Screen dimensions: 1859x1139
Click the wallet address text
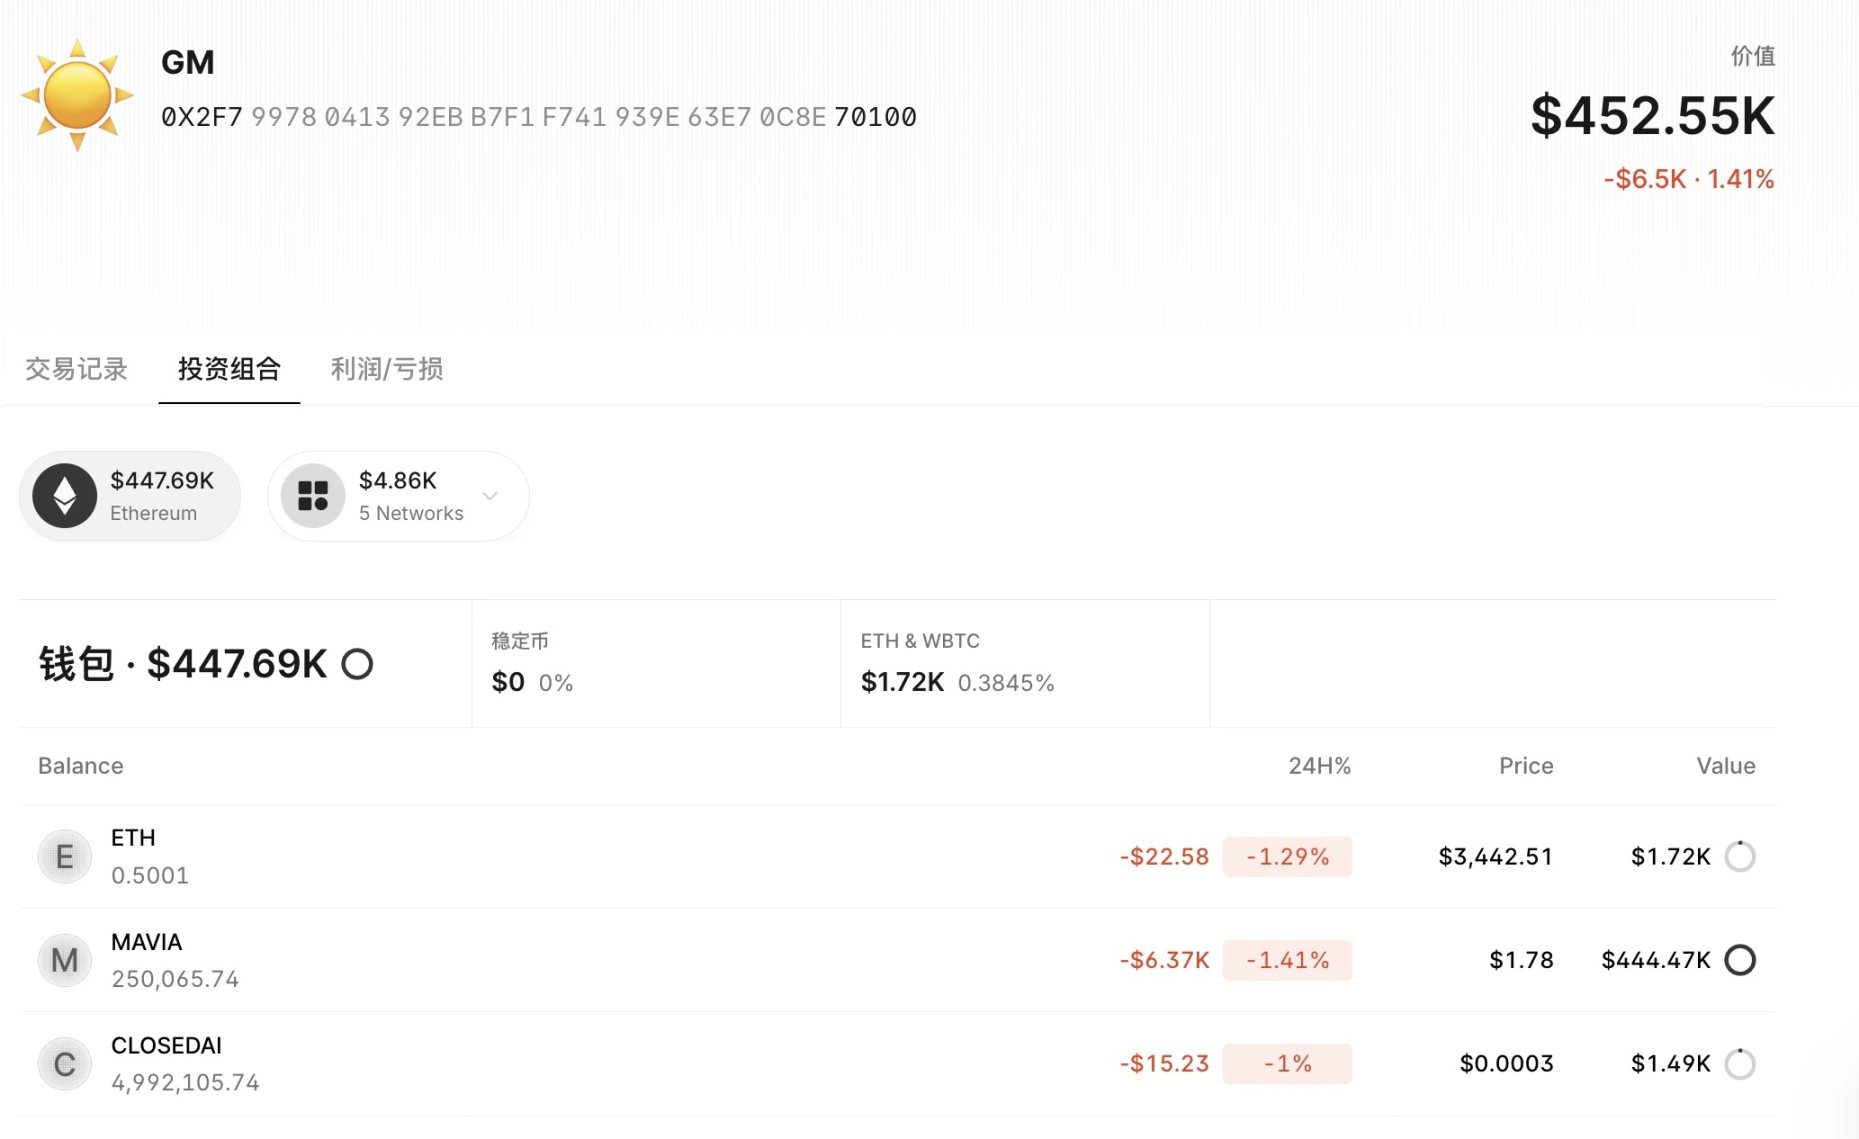coord(538,117)
